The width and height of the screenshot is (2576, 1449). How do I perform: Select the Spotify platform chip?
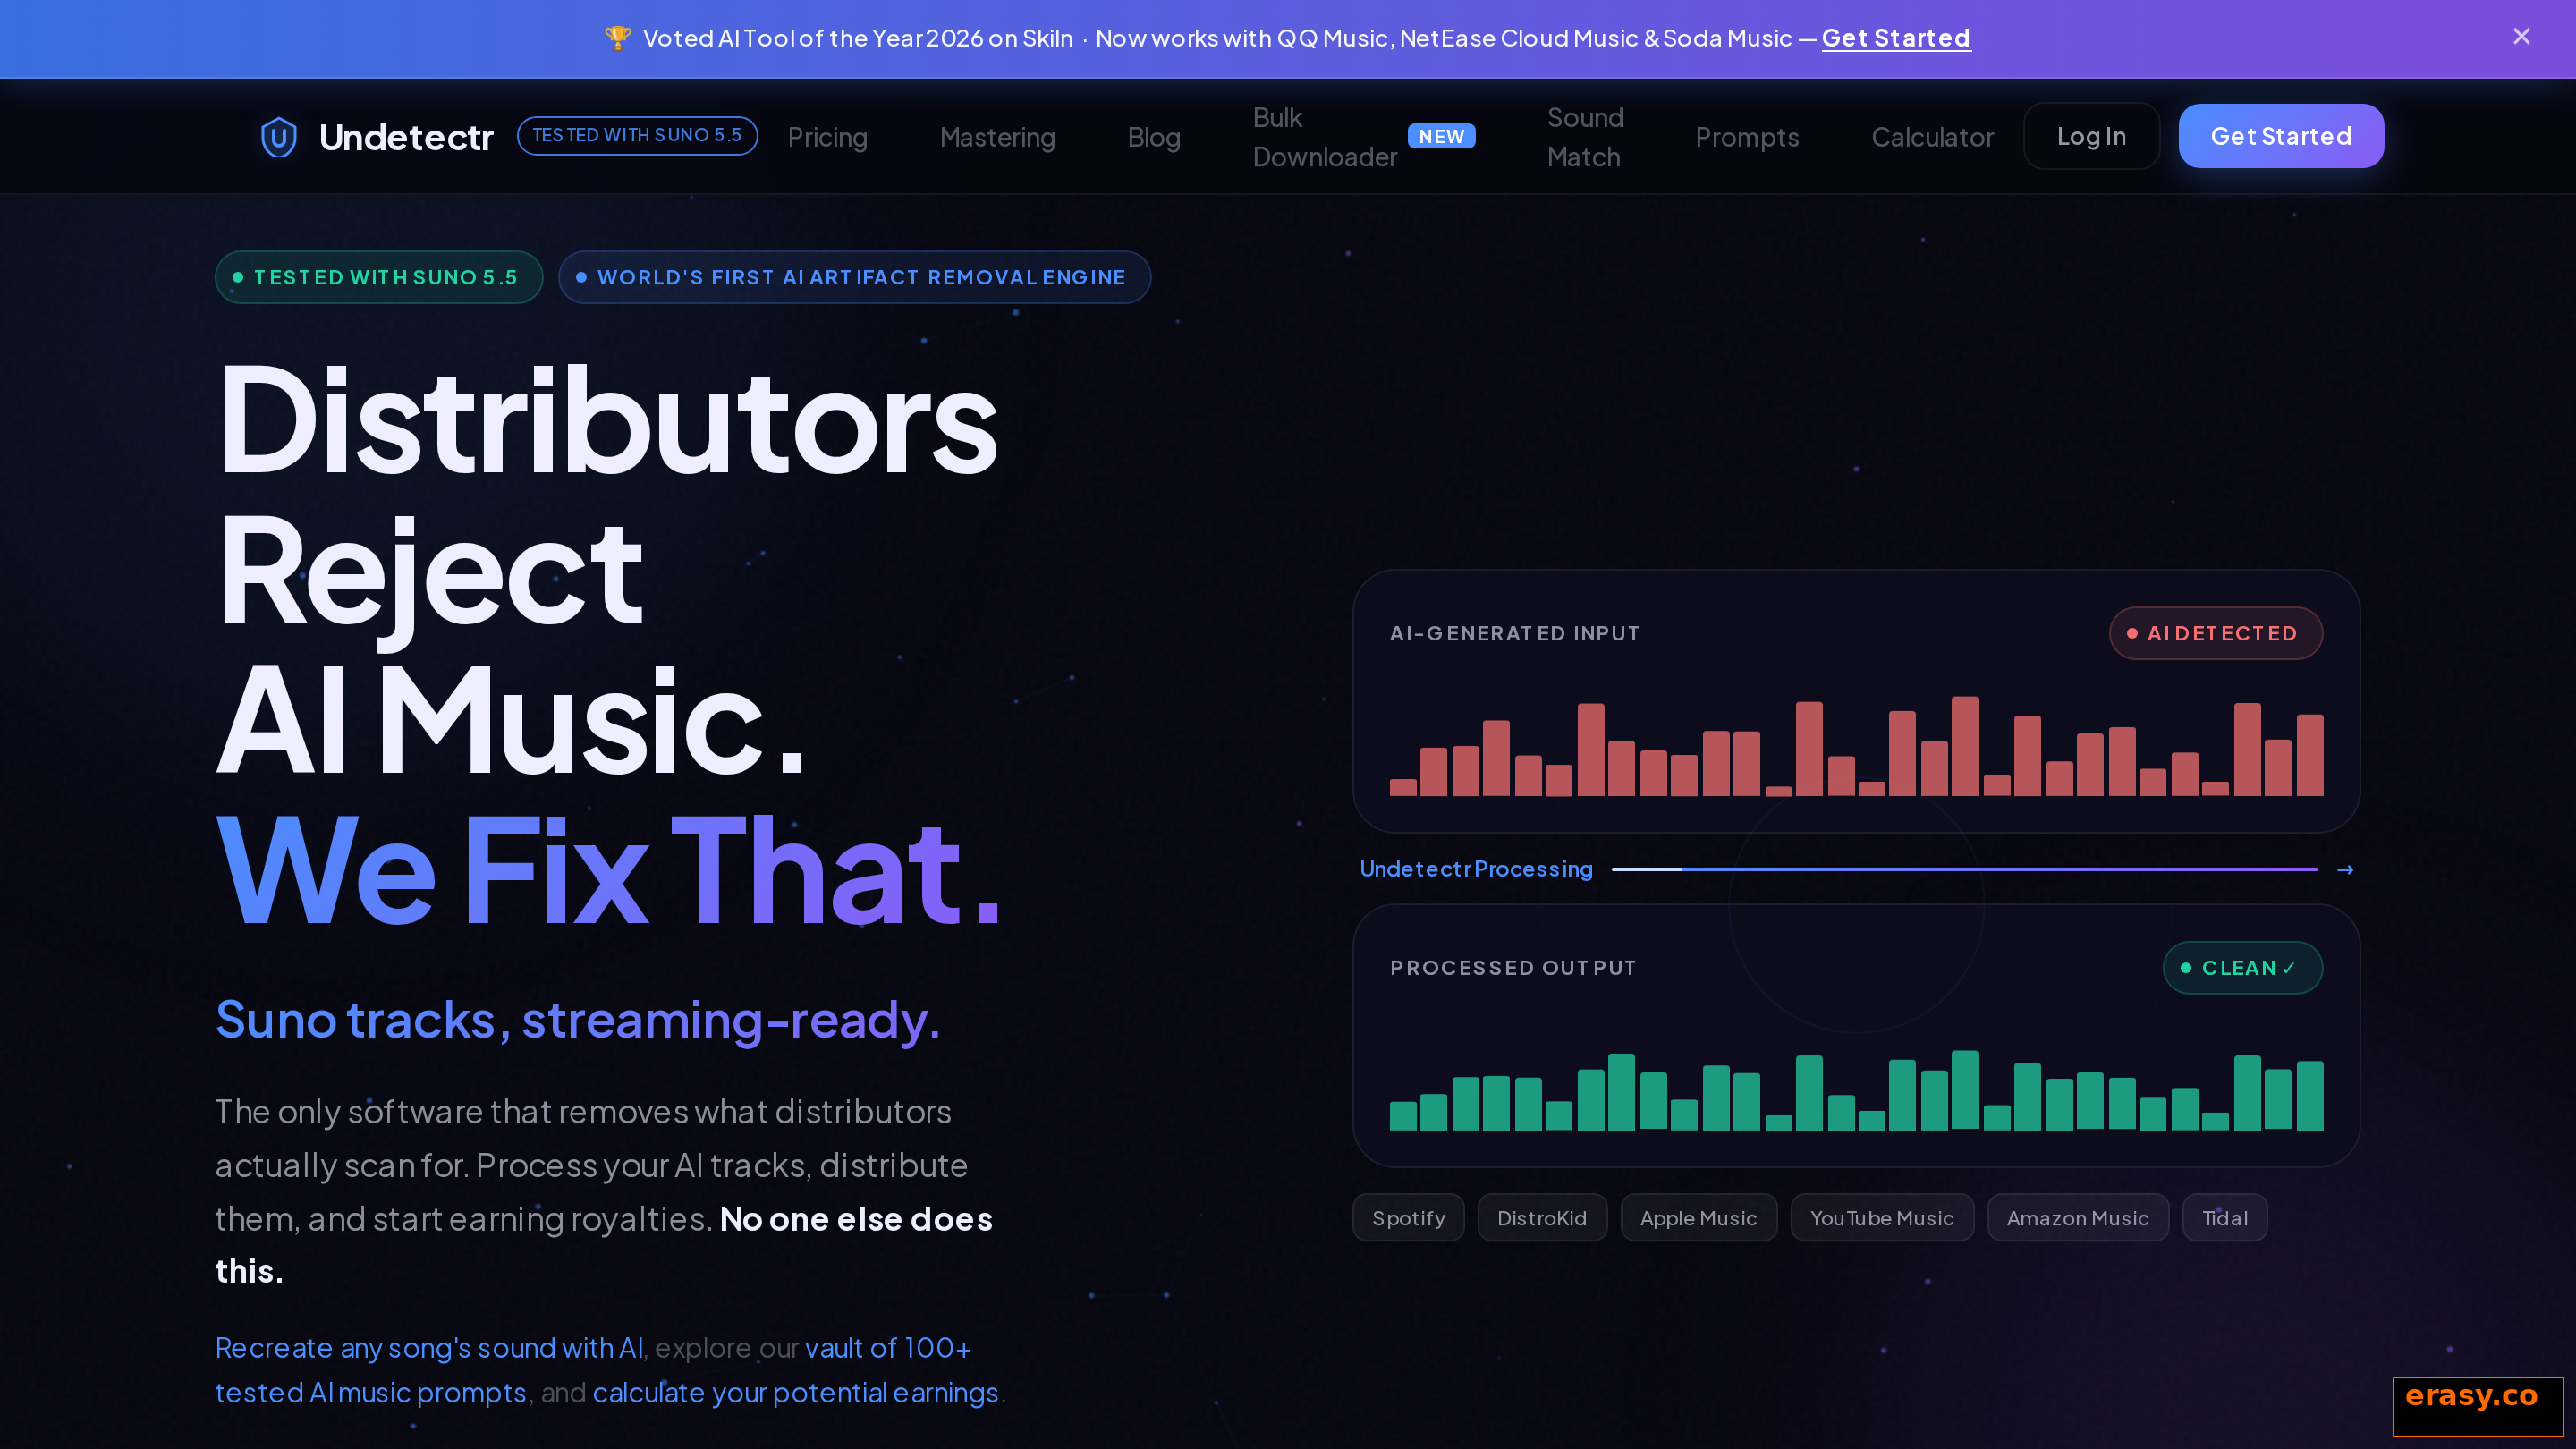coord(1408,1218)
